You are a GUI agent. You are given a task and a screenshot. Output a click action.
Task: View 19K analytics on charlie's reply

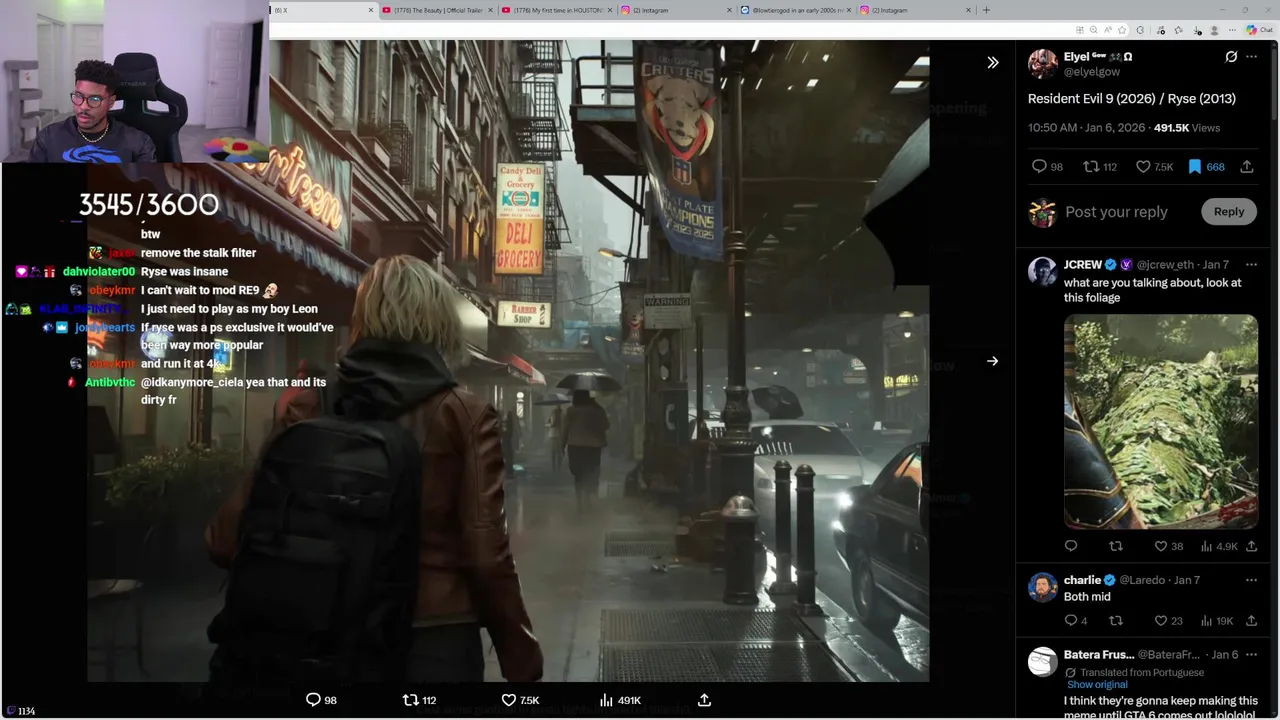coord(1216,621)
